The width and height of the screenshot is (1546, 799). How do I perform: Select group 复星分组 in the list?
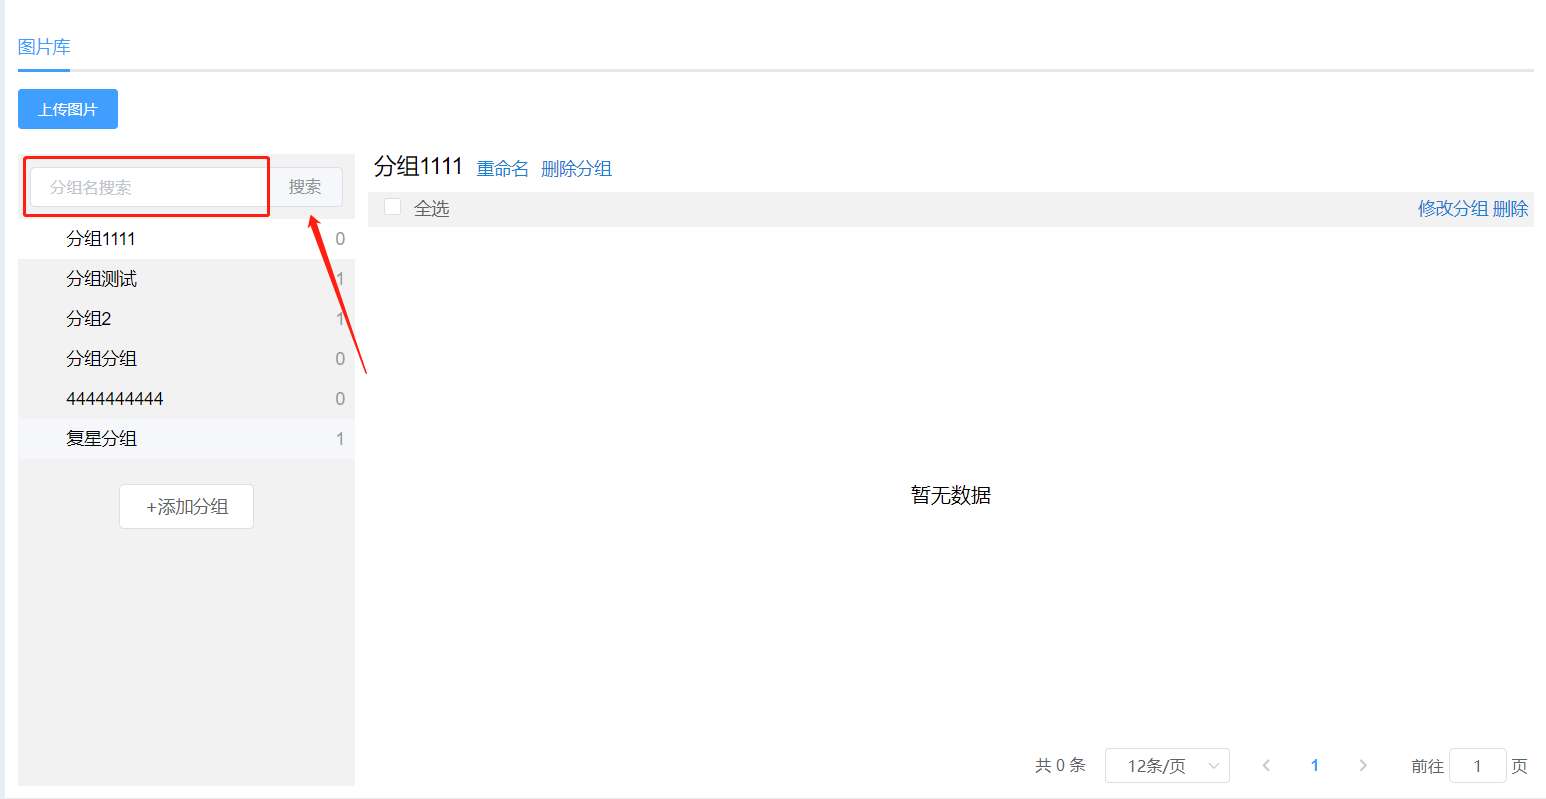point(186,439)
